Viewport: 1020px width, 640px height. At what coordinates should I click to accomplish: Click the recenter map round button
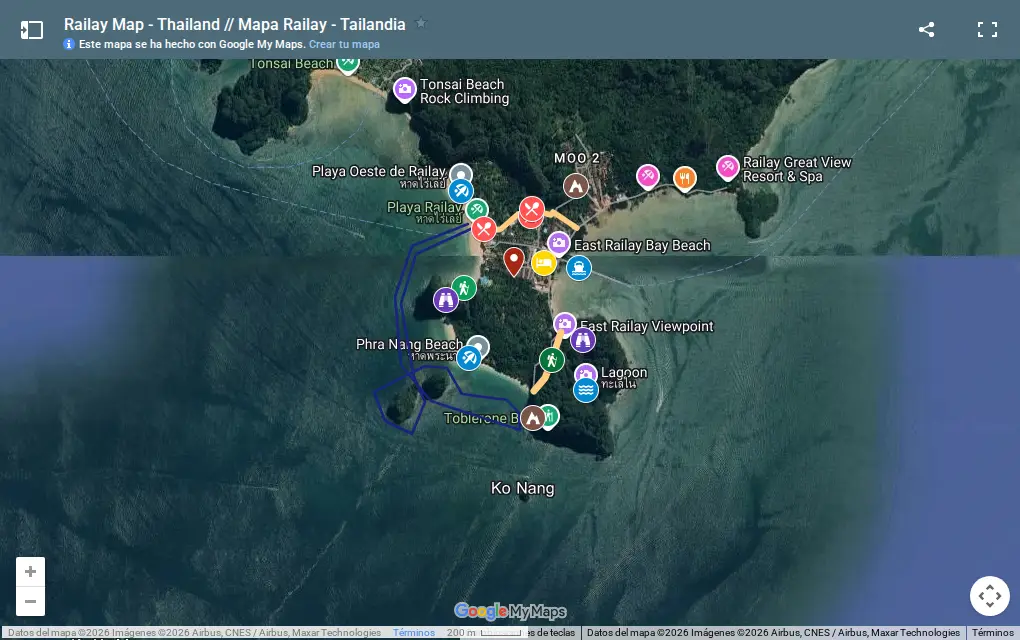[989, 596]
